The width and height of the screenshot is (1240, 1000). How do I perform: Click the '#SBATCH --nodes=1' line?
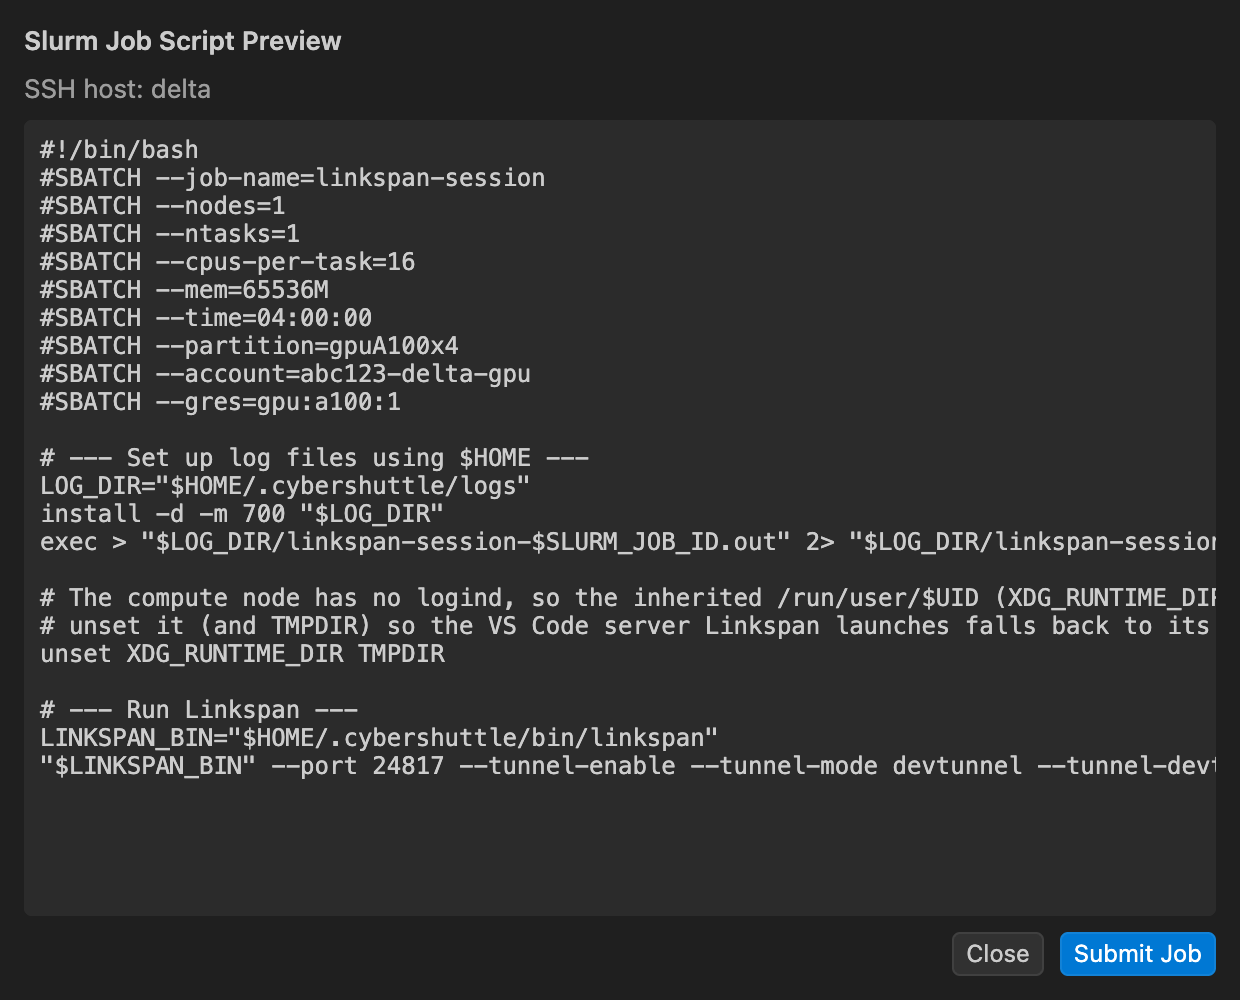pos(163,206)
